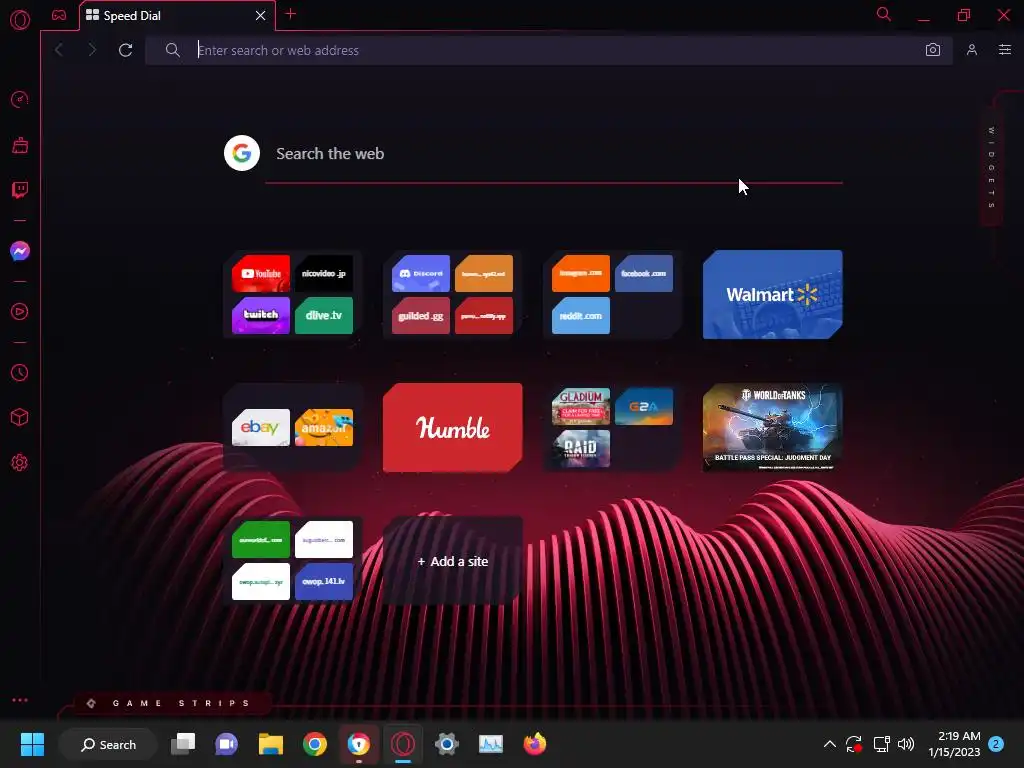The height and width of the screenshot is (768, 1024).
Task: Launch Google Chrome from the taskbar
Action: coord(315,744)
